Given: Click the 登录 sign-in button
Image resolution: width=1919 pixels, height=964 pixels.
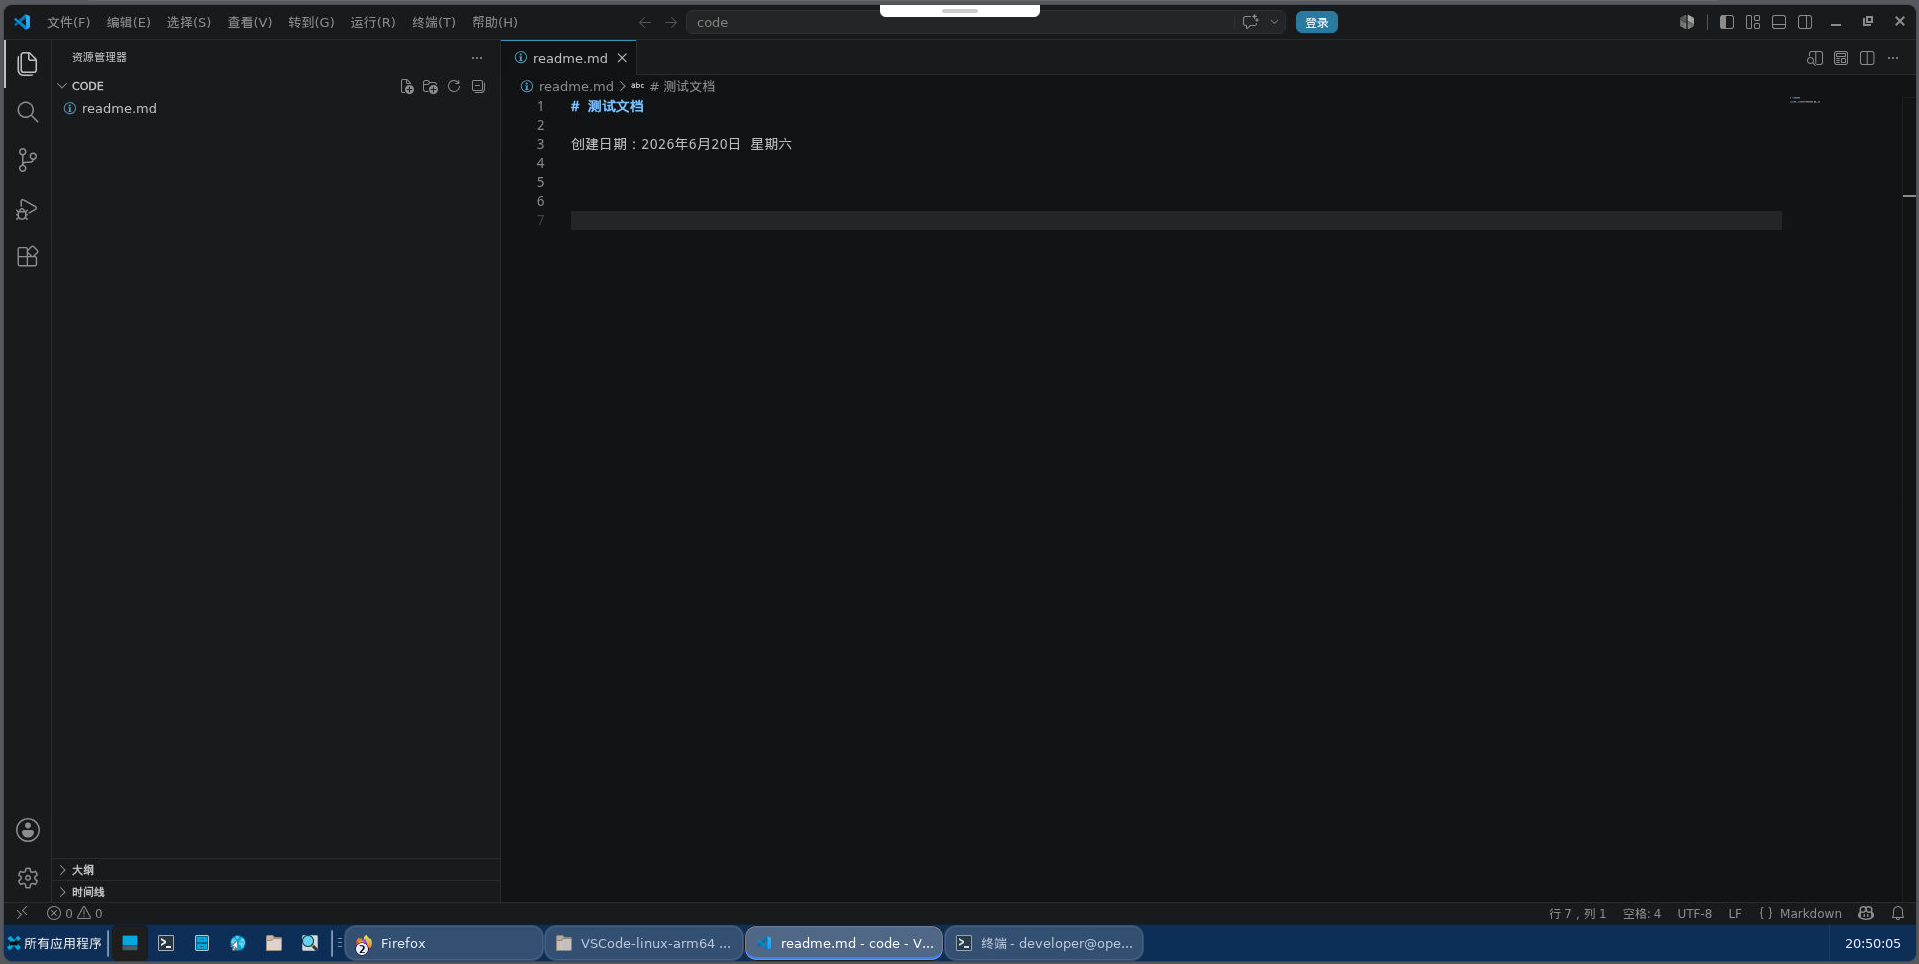Looking at the screenshot, I should click(1317, 22).
